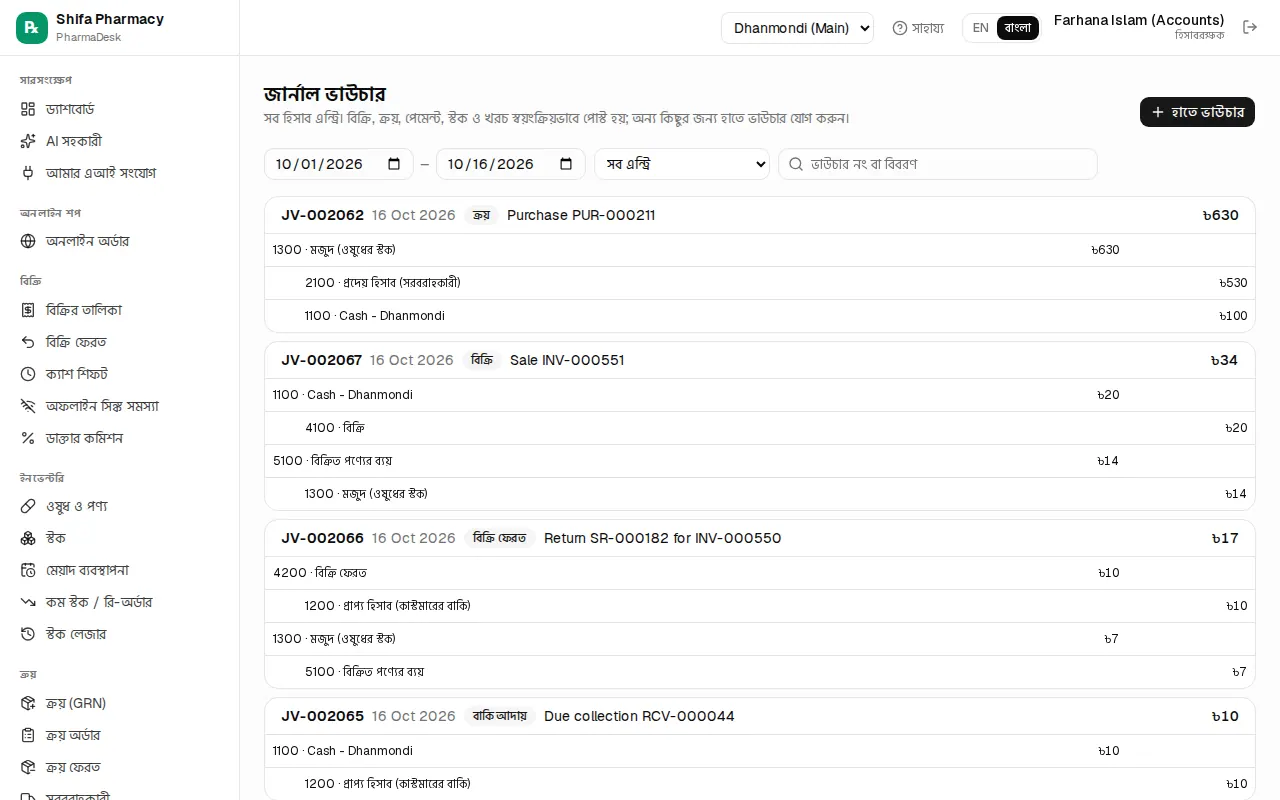Click the logout icon beside Farhana Islam
This screenshot has height=800, width=1280.
coord(1250,27)
